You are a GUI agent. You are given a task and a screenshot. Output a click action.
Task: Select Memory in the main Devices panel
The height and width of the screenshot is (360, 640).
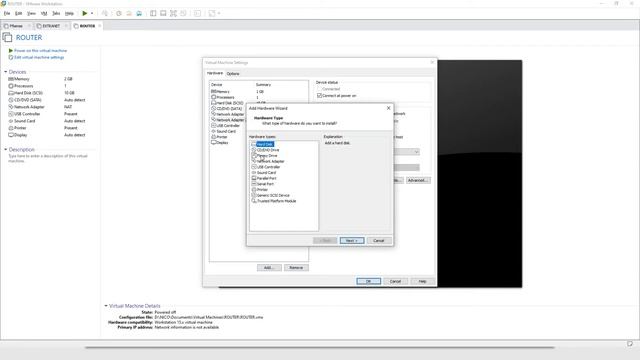(22, 79)
